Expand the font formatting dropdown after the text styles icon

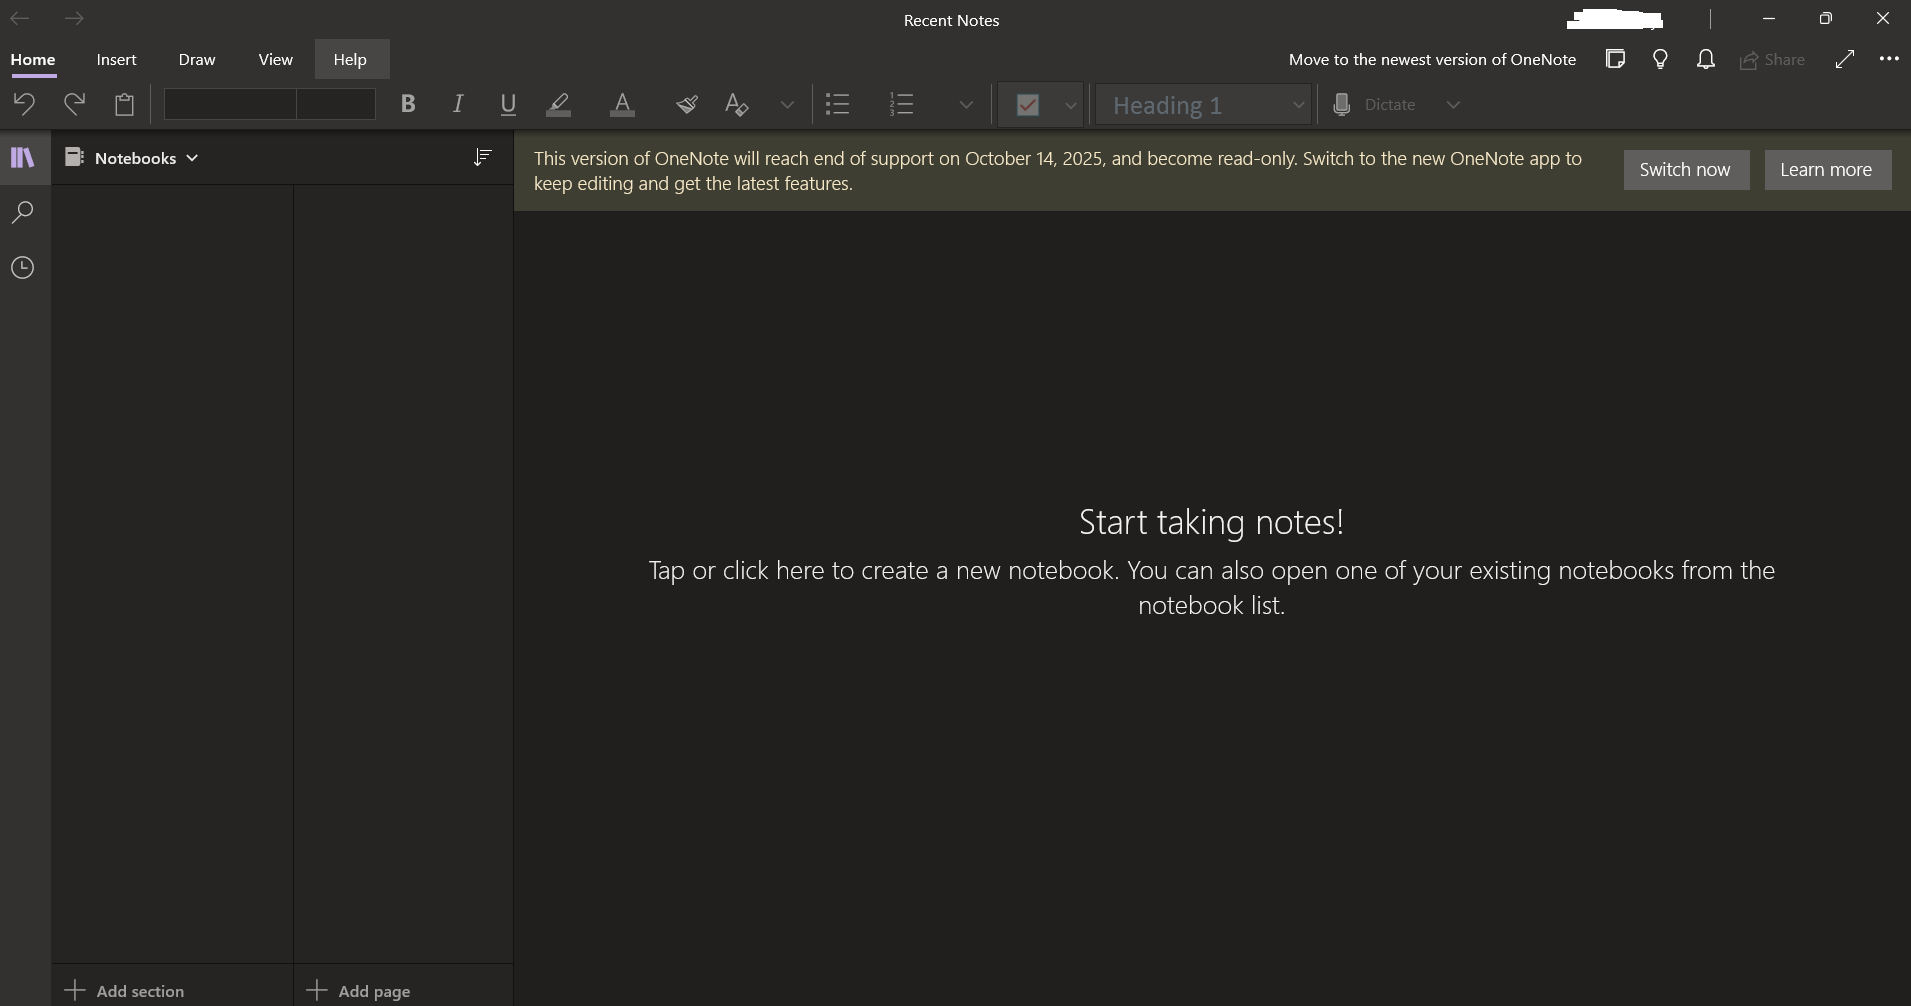tap(787, 104)
